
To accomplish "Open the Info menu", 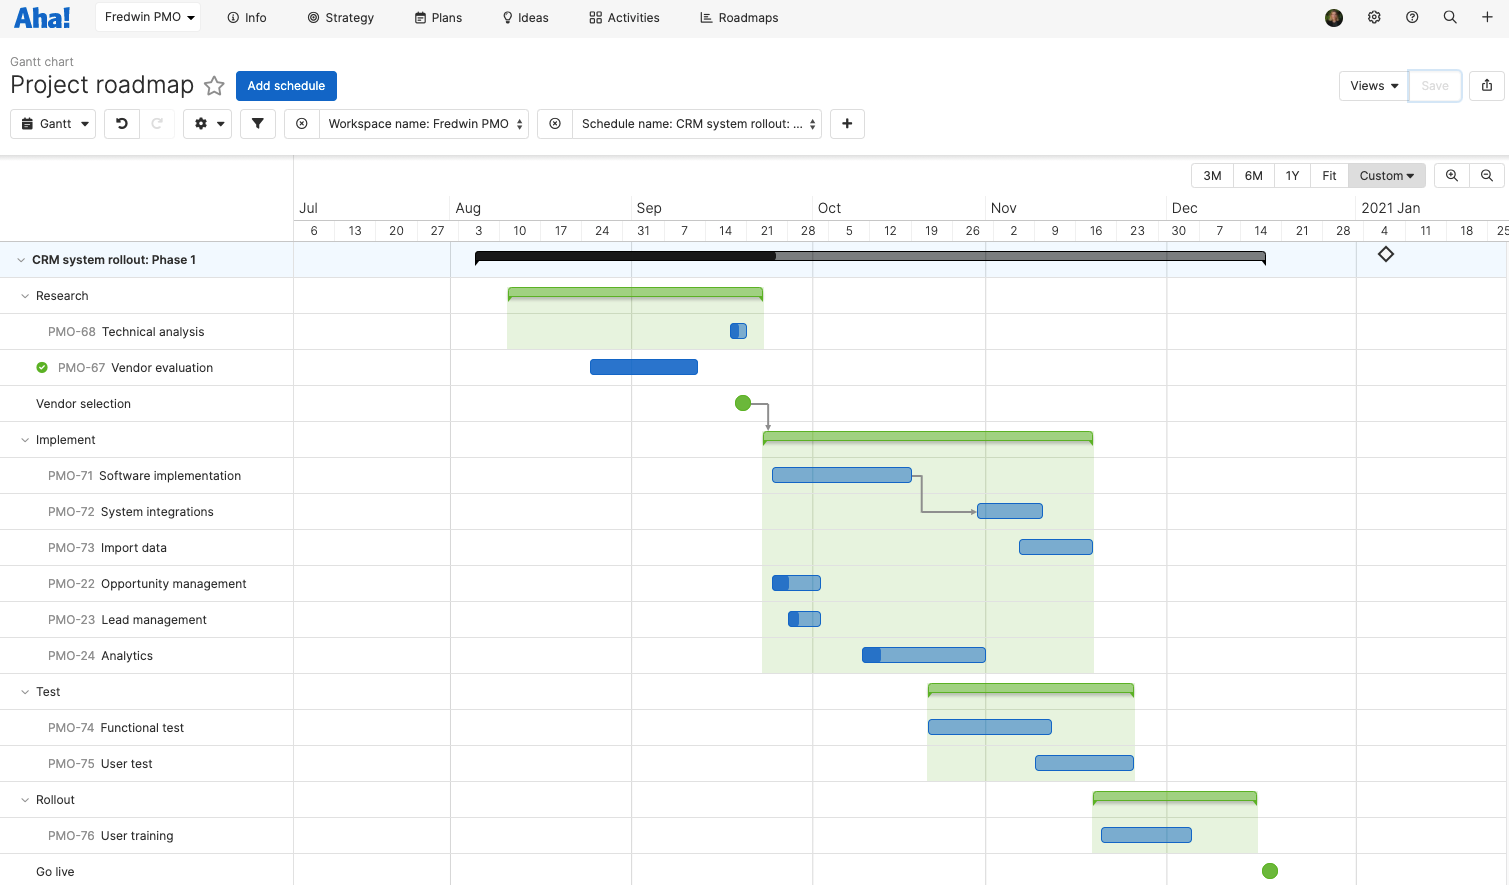I will (247, 18).
